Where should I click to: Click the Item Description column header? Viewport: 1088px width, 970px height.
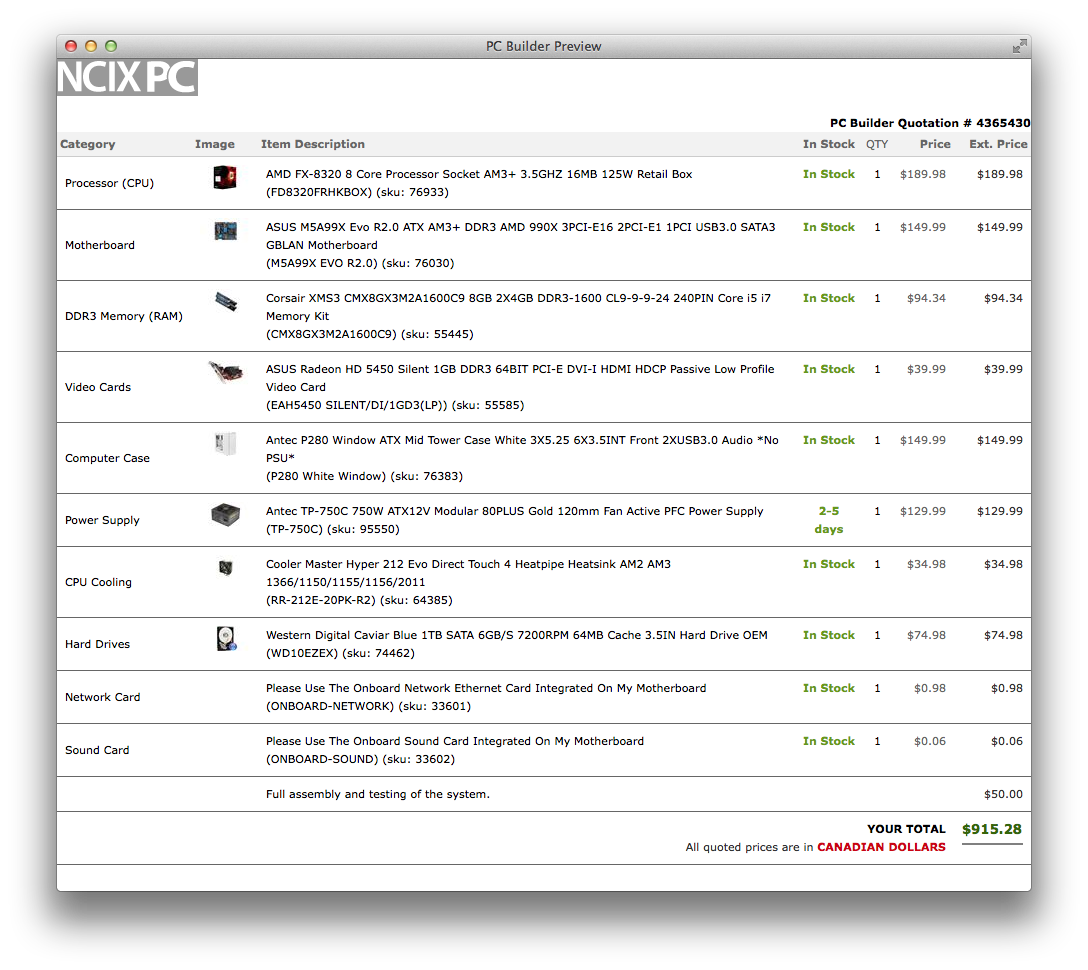[313, 144]
